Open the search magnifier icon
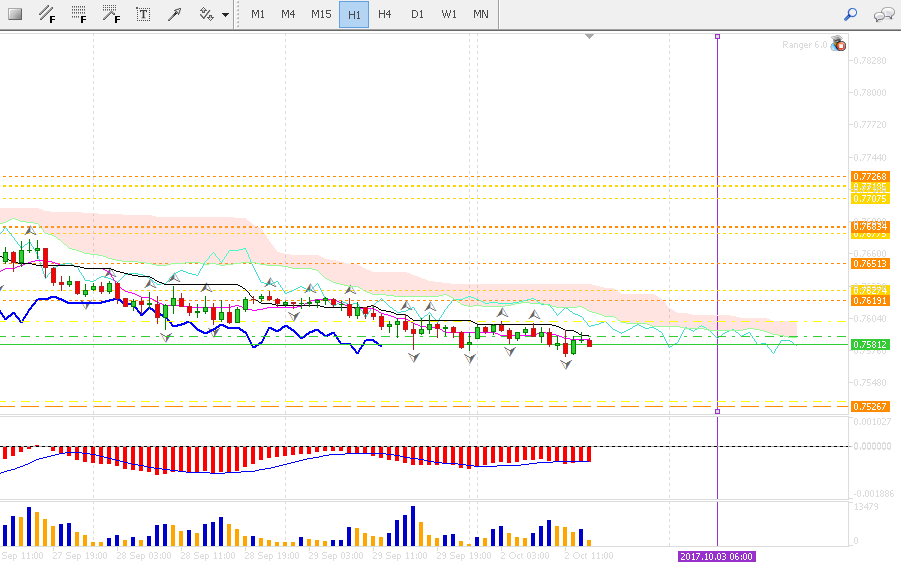This screenshot has height=565, width=901. point(850,14)
